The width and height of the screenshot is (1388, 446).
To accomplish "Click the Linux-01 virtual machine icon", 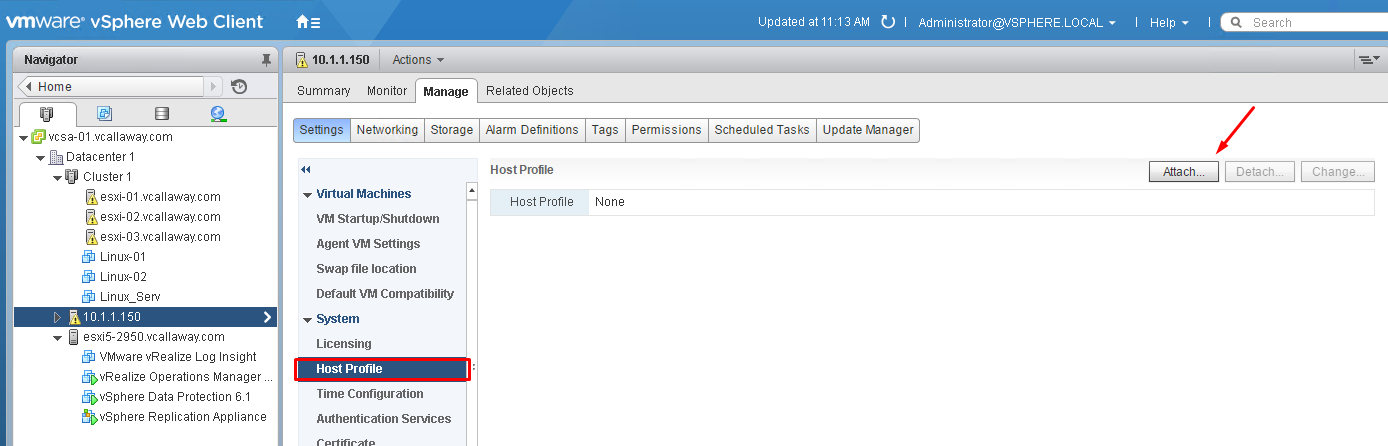I will (x=89, y=257).
